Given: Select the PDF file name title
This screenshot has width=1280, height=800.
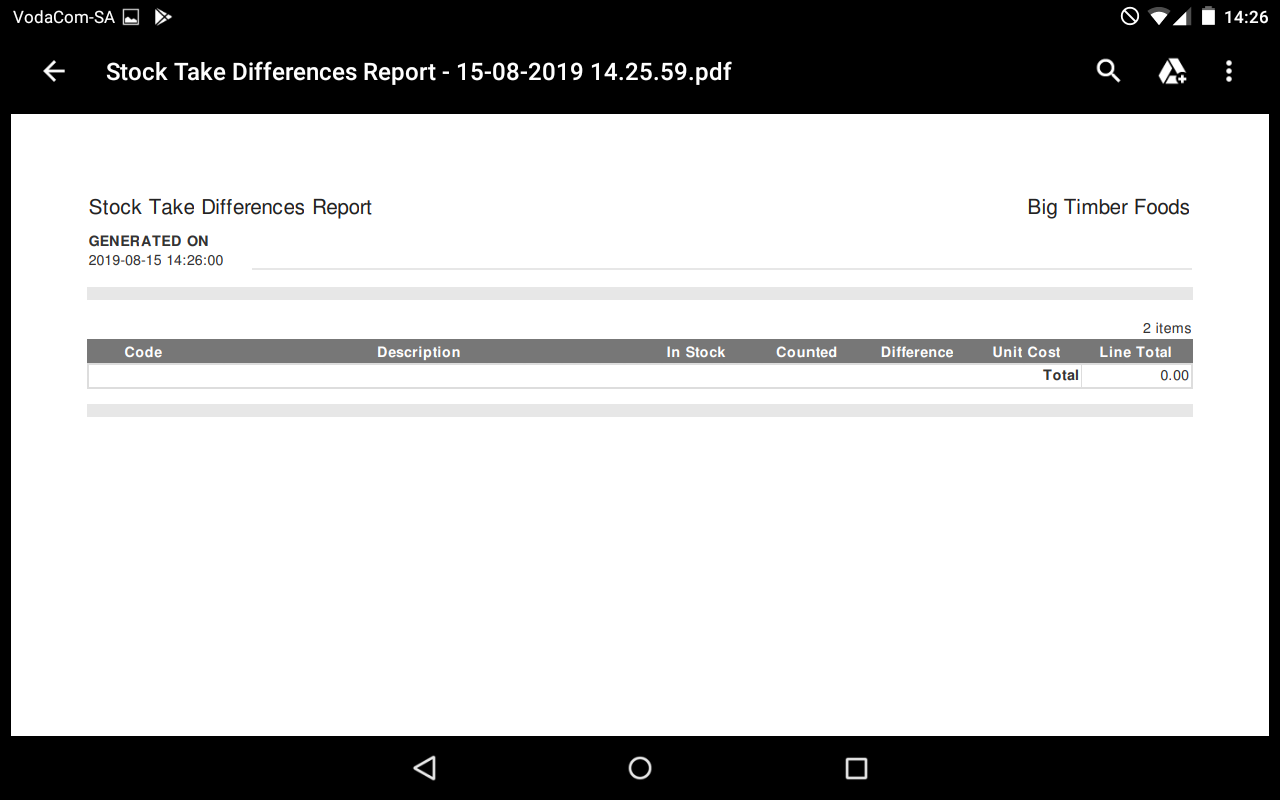Looking at the screenshot, I should click(x=419, y=72).
